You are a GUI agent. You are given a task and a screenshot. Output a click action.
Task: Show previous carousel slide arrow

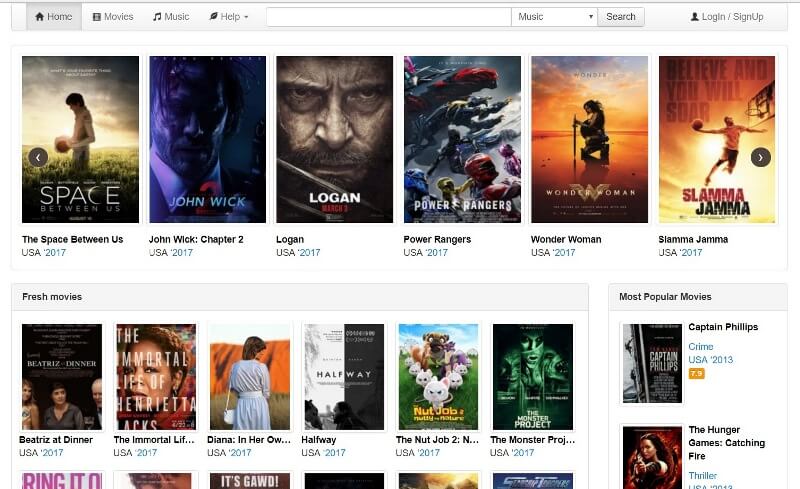pos(38,157)
